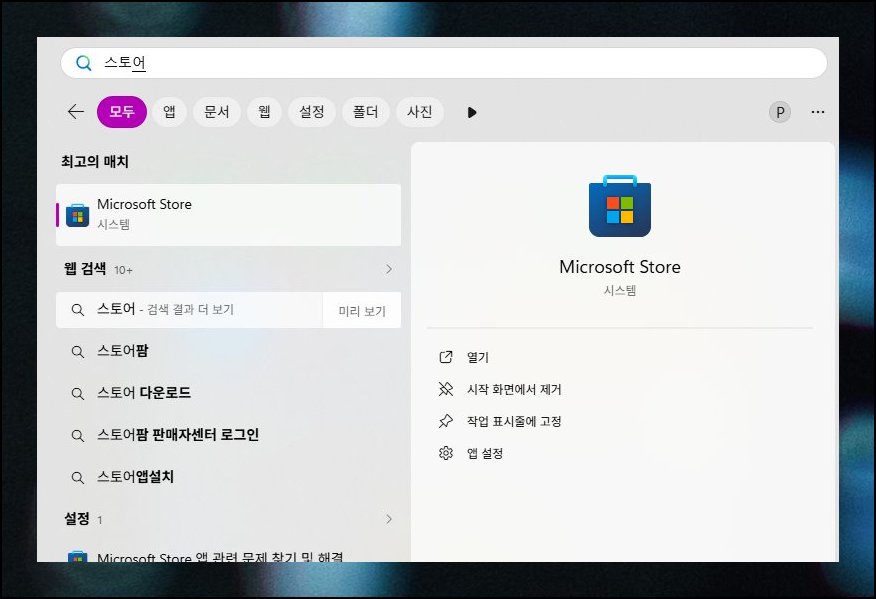Click Microsoft Store icon in best match
This screenshot has width=876, height=599.
[78, 215]
